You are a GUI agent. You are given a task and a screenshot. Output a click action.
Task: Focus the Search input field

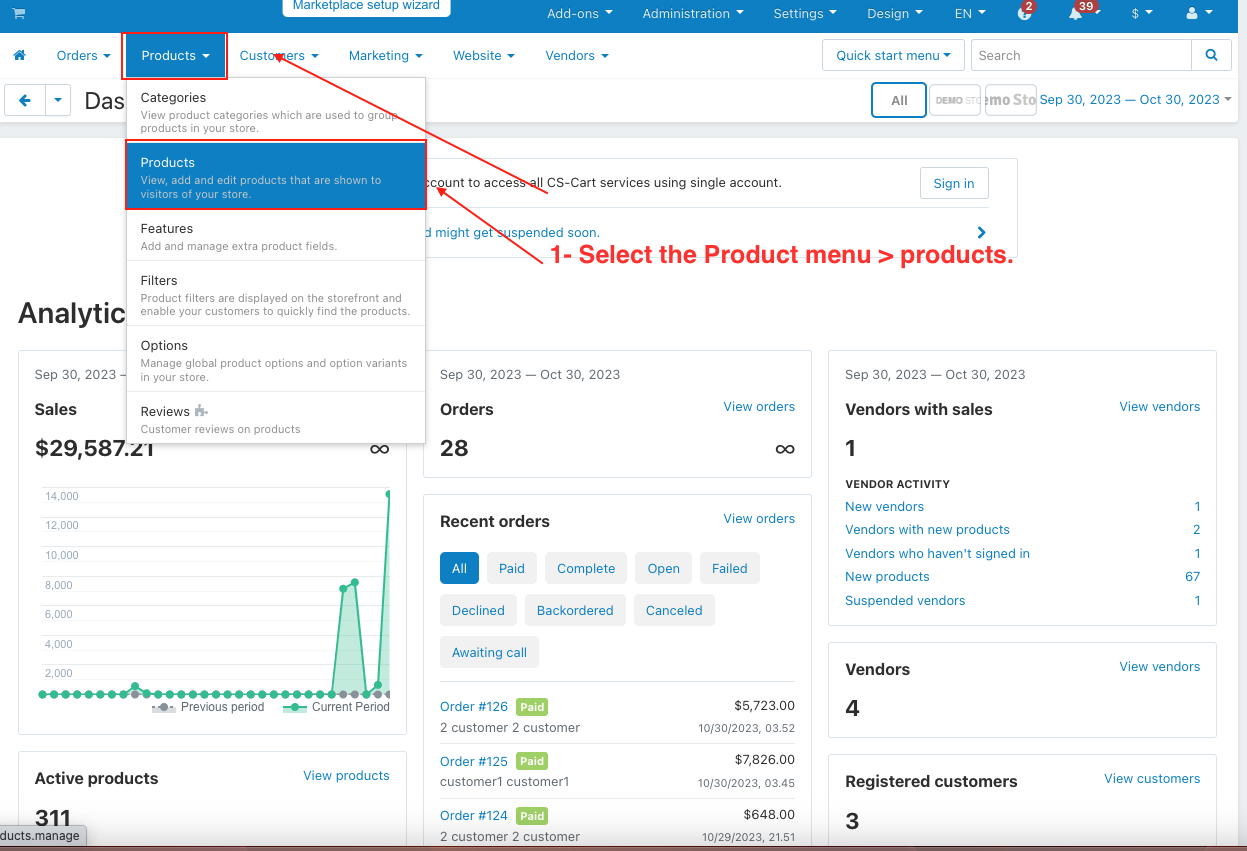pos(1081,55)
